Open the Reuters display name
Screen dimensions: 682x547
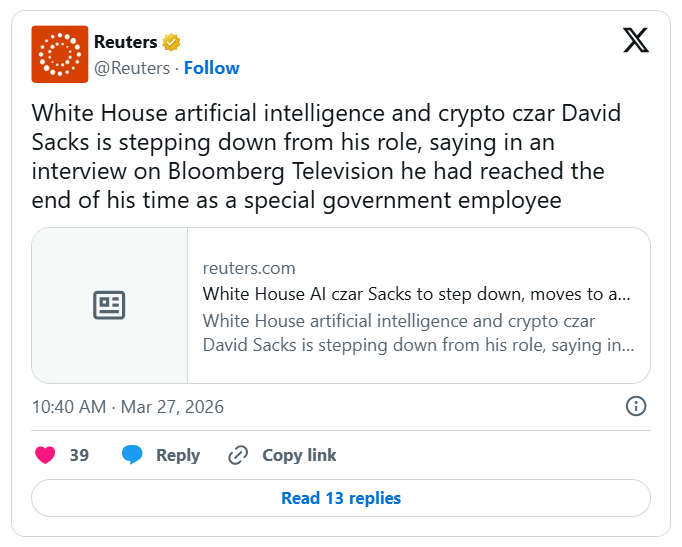click(125, 42)
